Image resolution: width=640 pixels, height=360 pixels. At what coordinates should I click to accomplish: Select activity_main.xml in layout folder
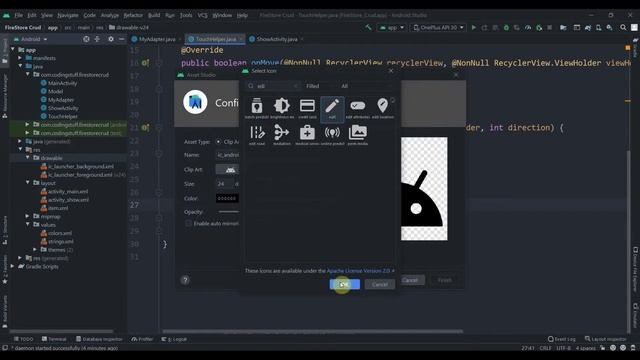[68, 191]
